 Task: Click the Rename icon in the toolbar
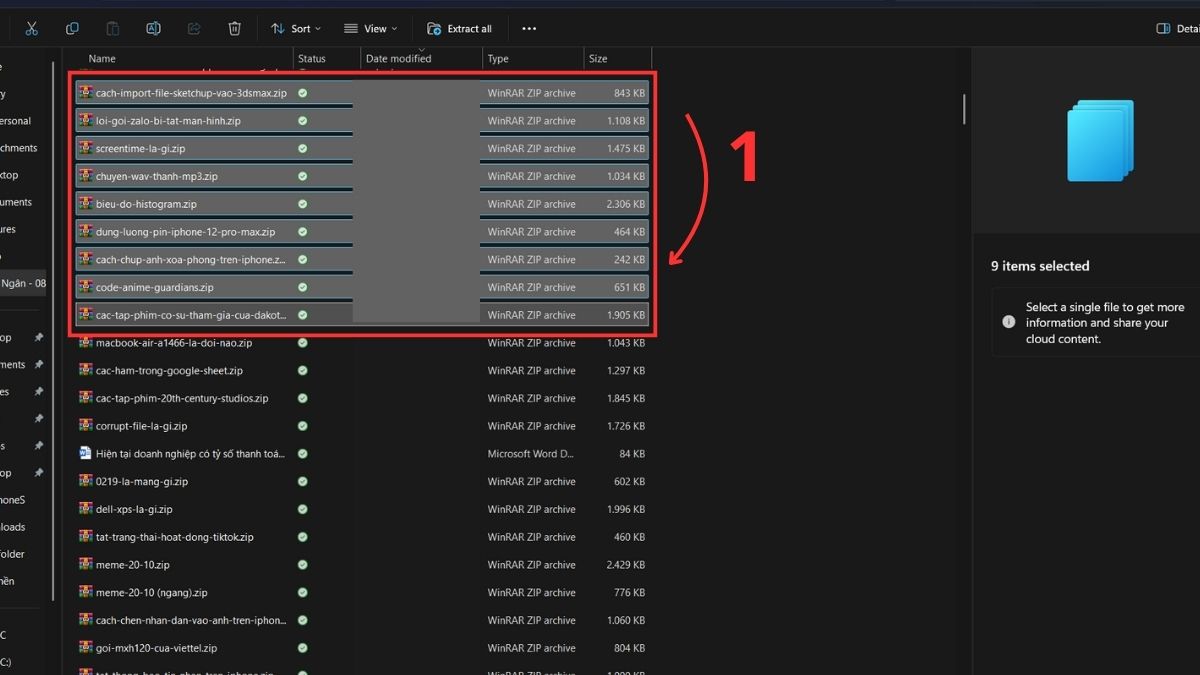pos(153,28)
